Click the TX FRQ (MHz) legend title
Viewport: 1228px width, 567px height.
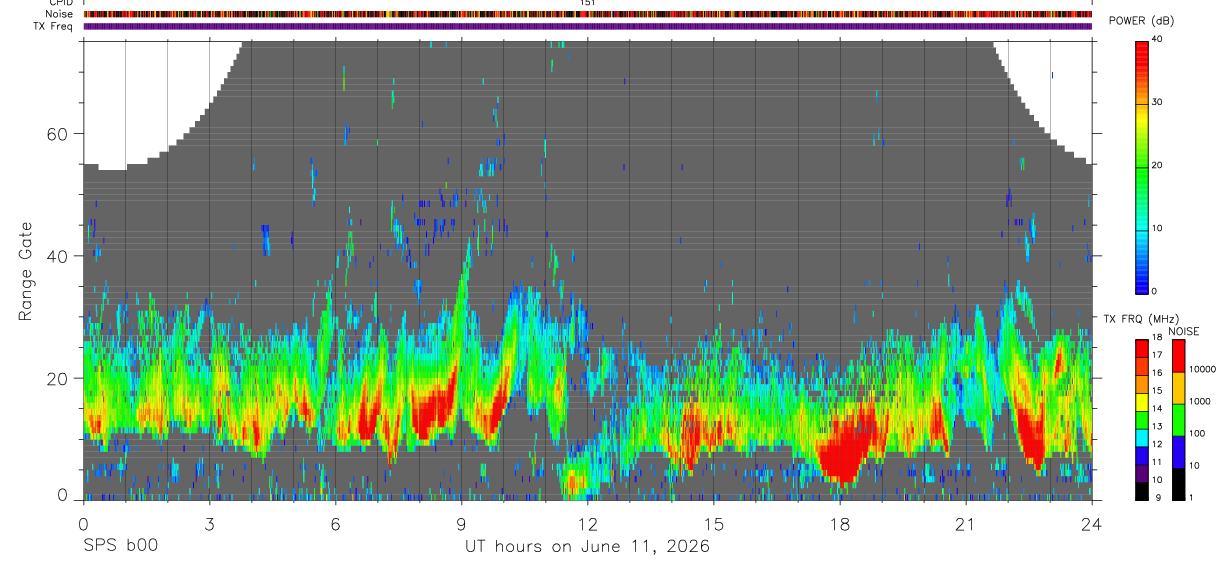click(x=1137, y=319)
